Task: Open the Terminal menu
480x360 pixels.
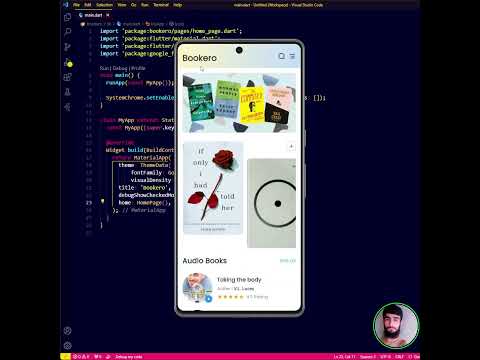Action: (x=161, y=5)
